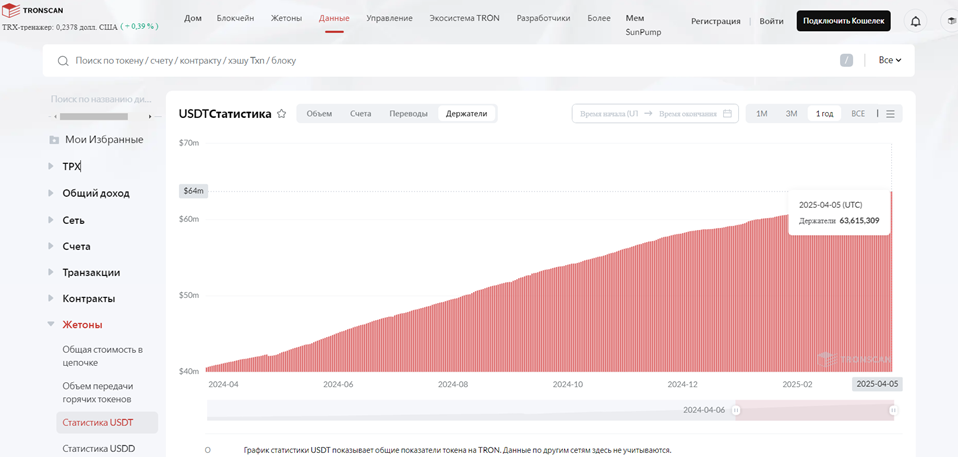Click the search magnifier icon
Viewport: 958px width, 457px height.
point(62,60)
